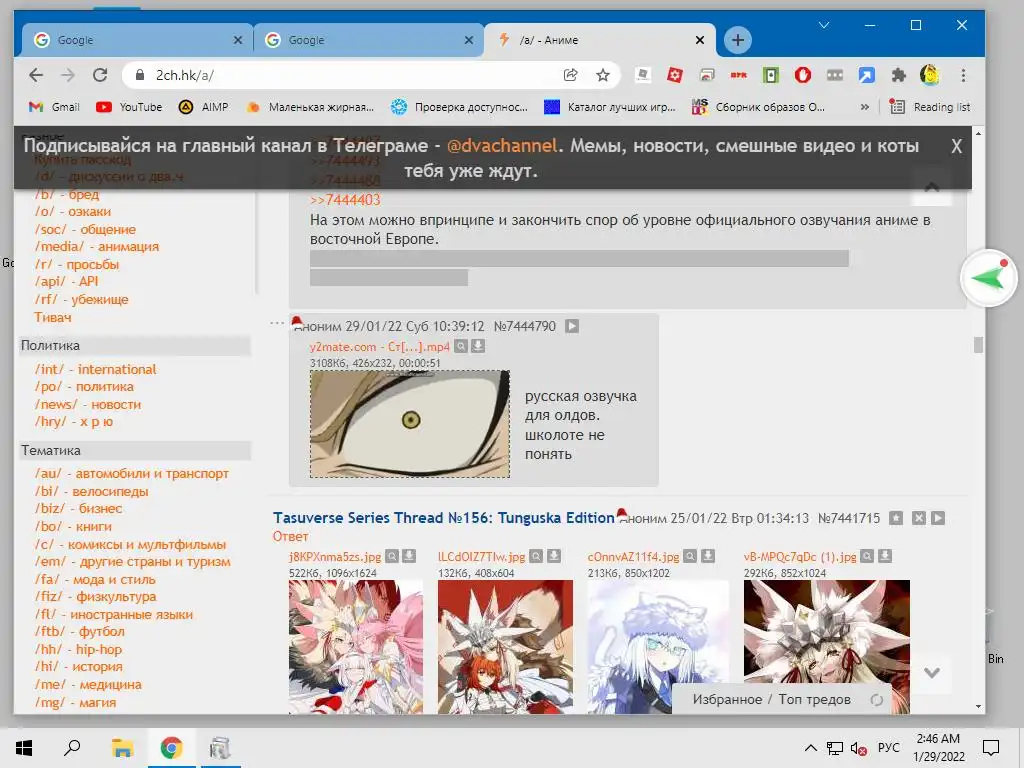Open the Chrome profile avatar

(930, 75)
